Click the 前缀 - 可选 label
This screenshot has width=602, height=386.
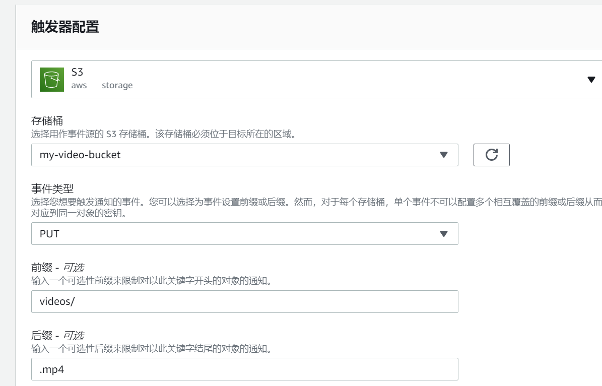58,267
